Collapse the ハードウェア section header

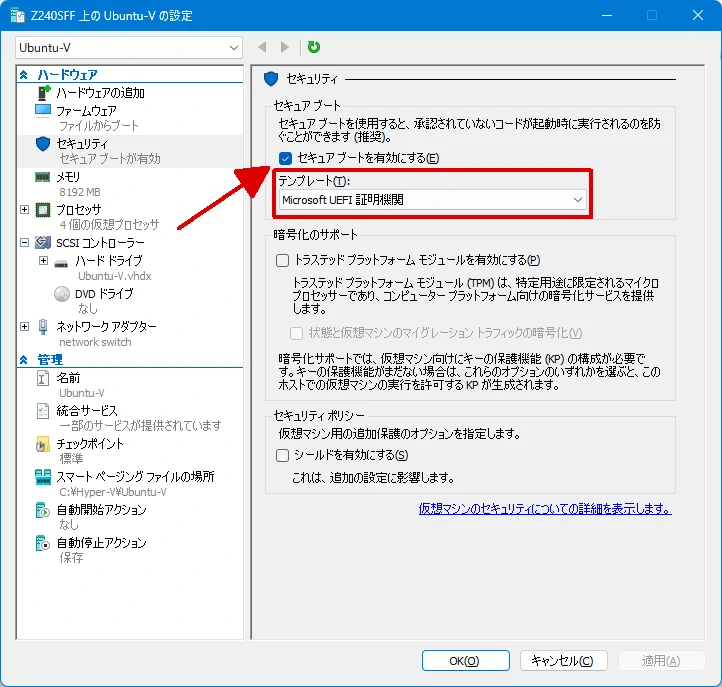[25, 75]
